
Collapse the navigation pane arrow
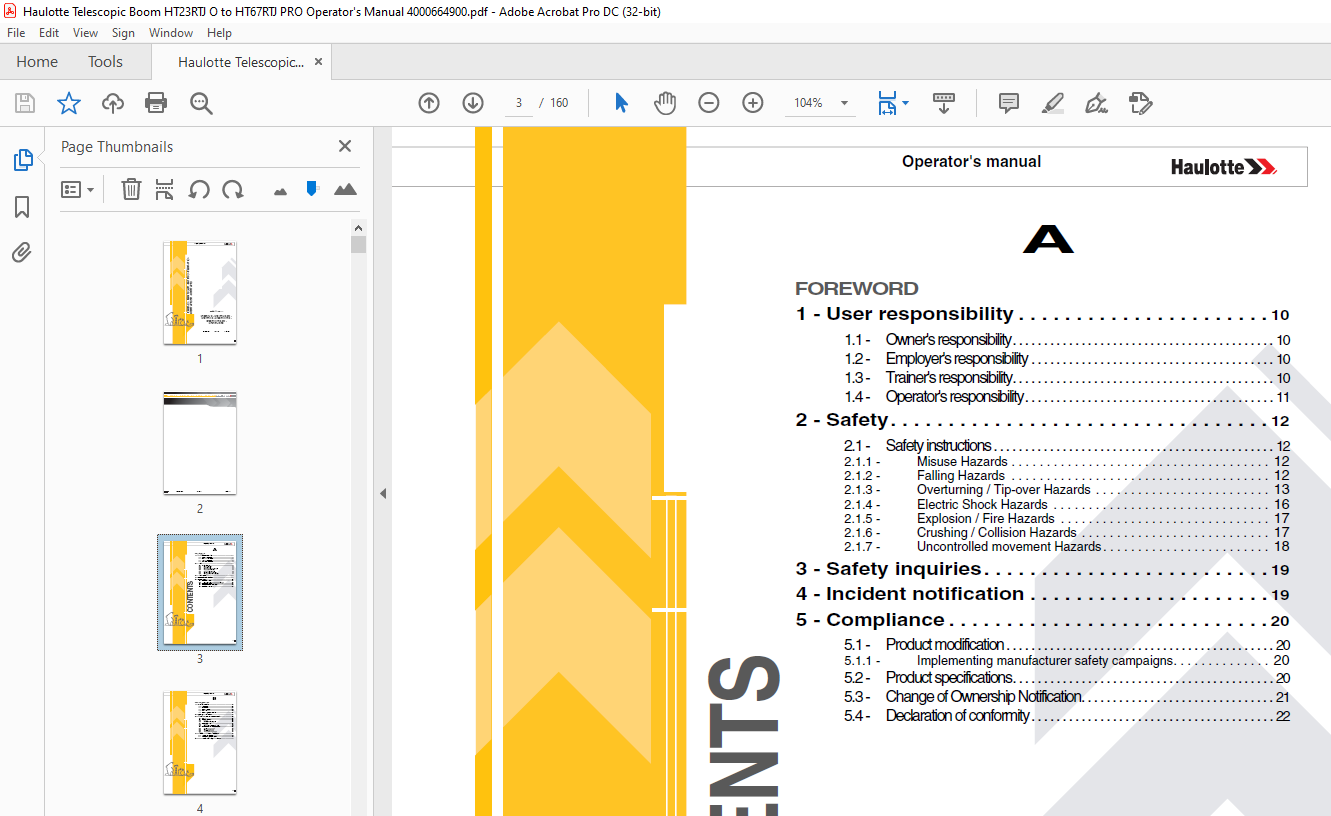pyautogui.click(x=382, y=493)
